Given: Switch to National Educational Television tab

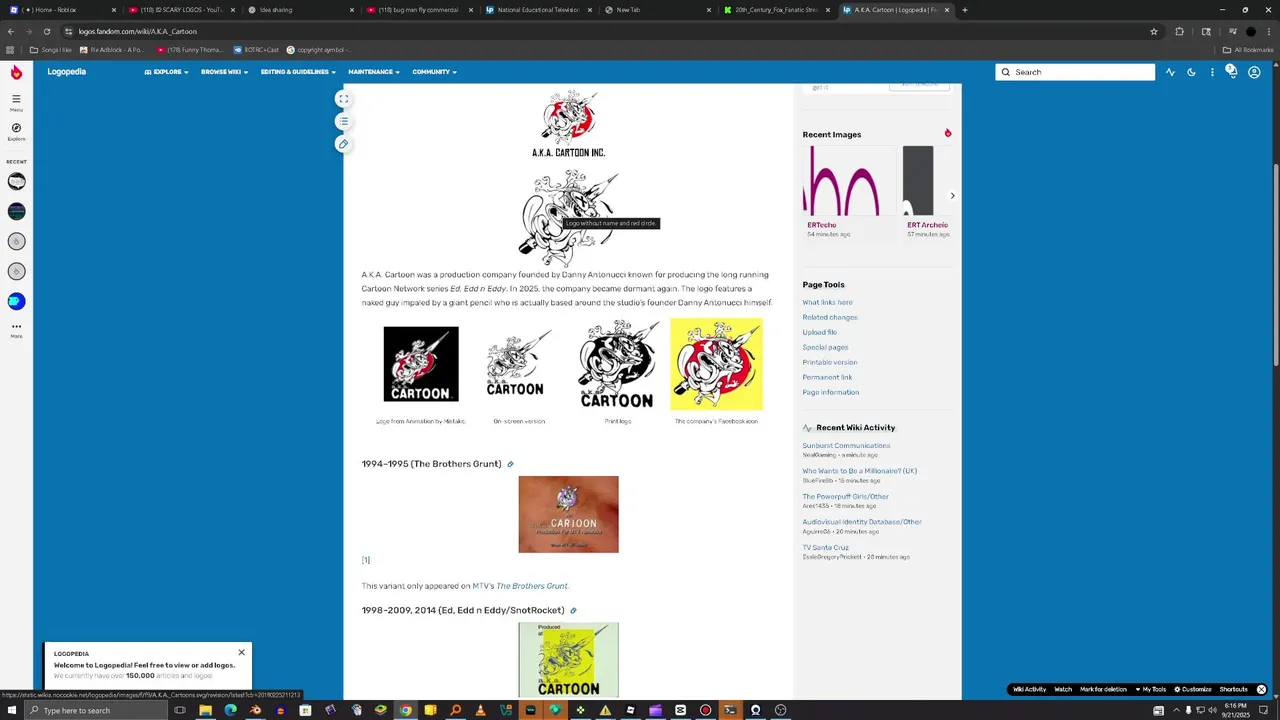Looking at the screenshot, I should pos(538,10).
